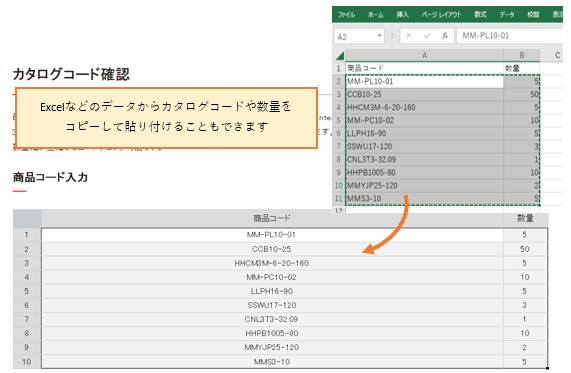The height and width of the screenshot is (373, 571).
Task: Click web table quantity 2 for MMYJP25-120
Action: pyautogui.click(x=525, y=347)
